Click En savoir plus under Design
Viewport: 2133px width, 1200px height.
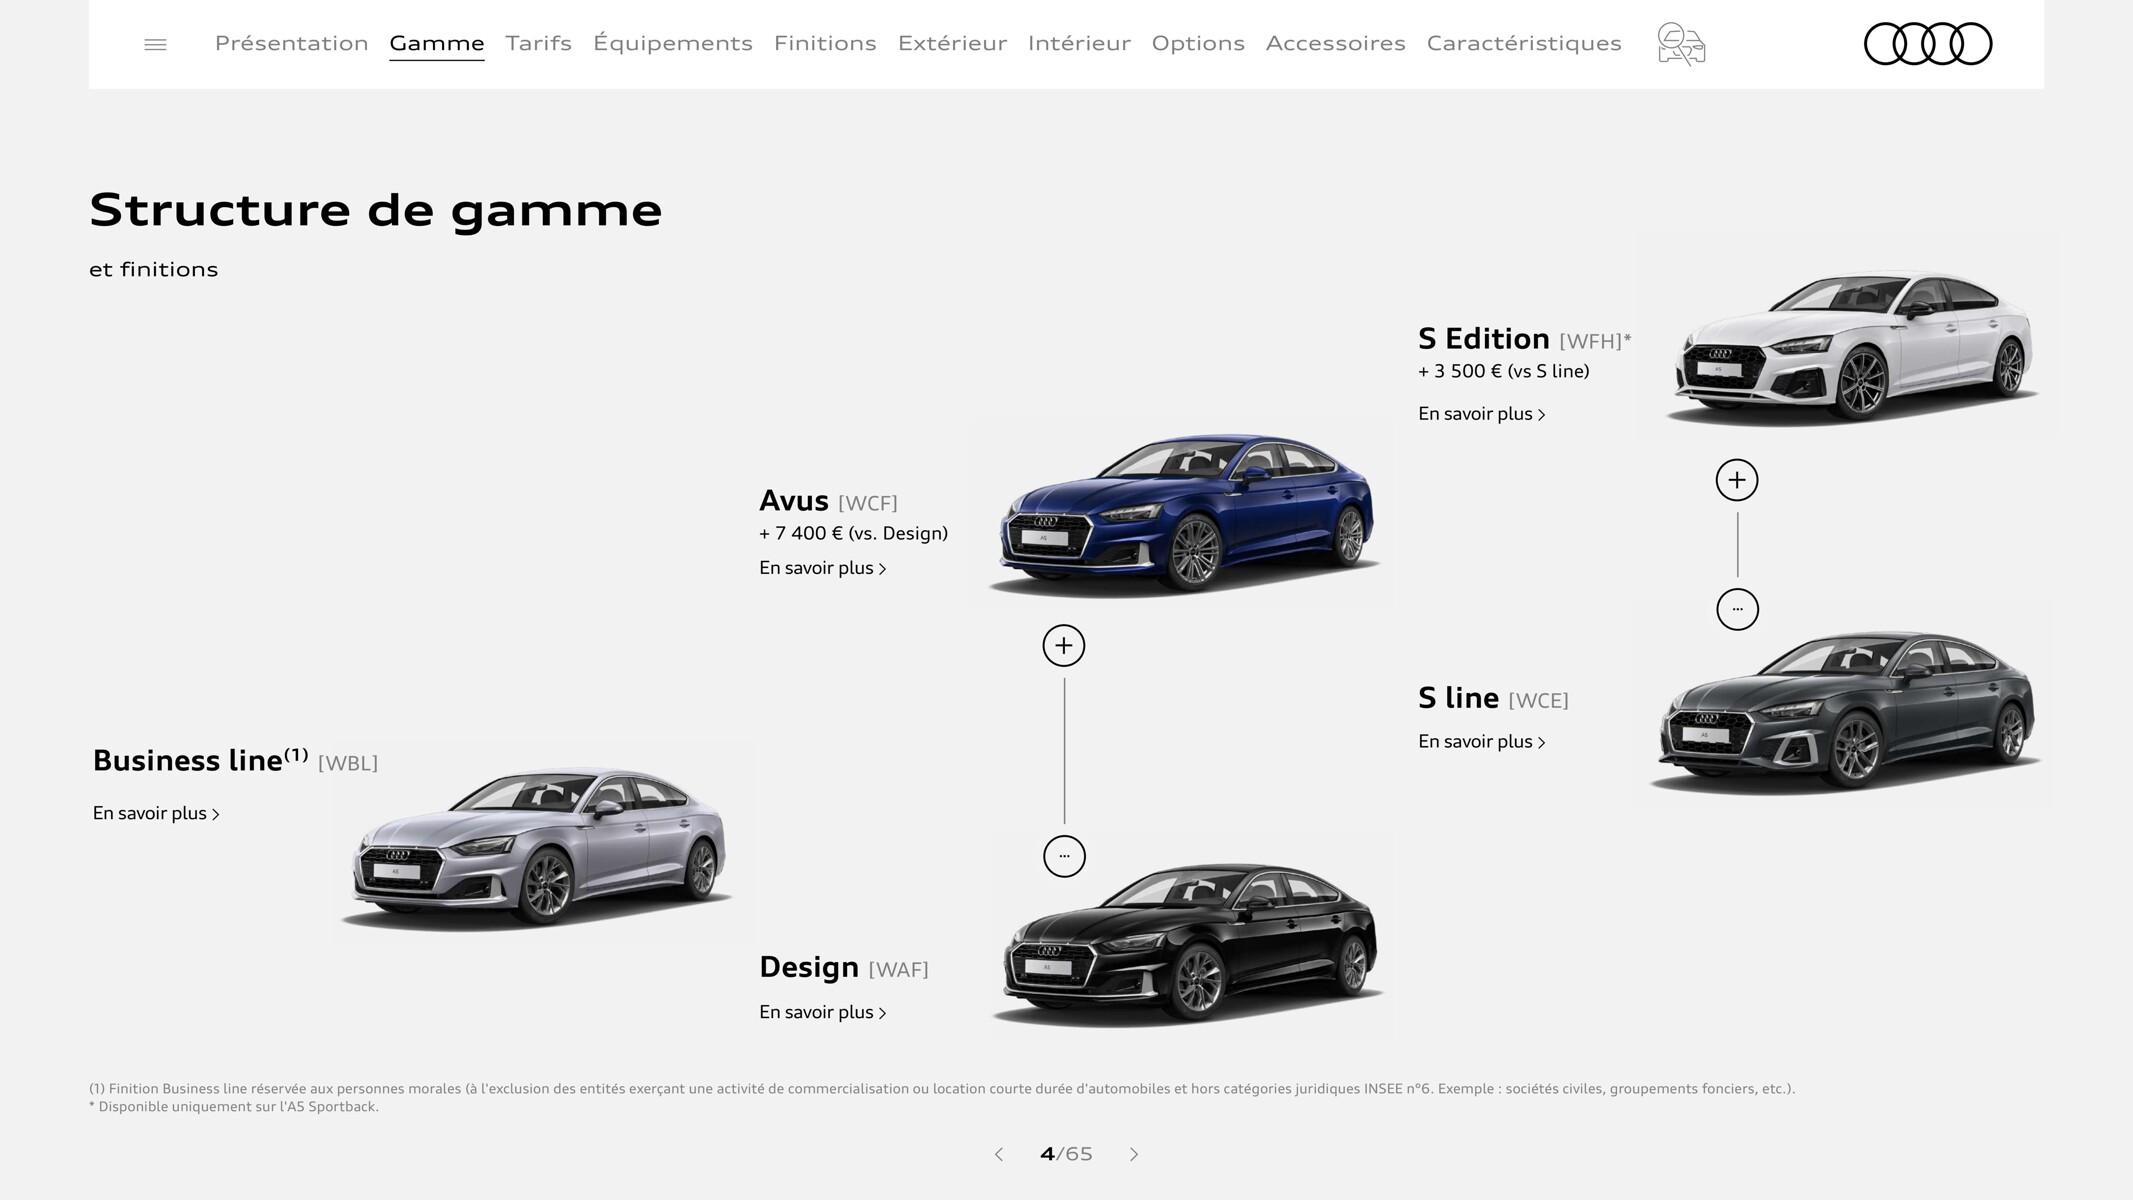[823, 1012]
